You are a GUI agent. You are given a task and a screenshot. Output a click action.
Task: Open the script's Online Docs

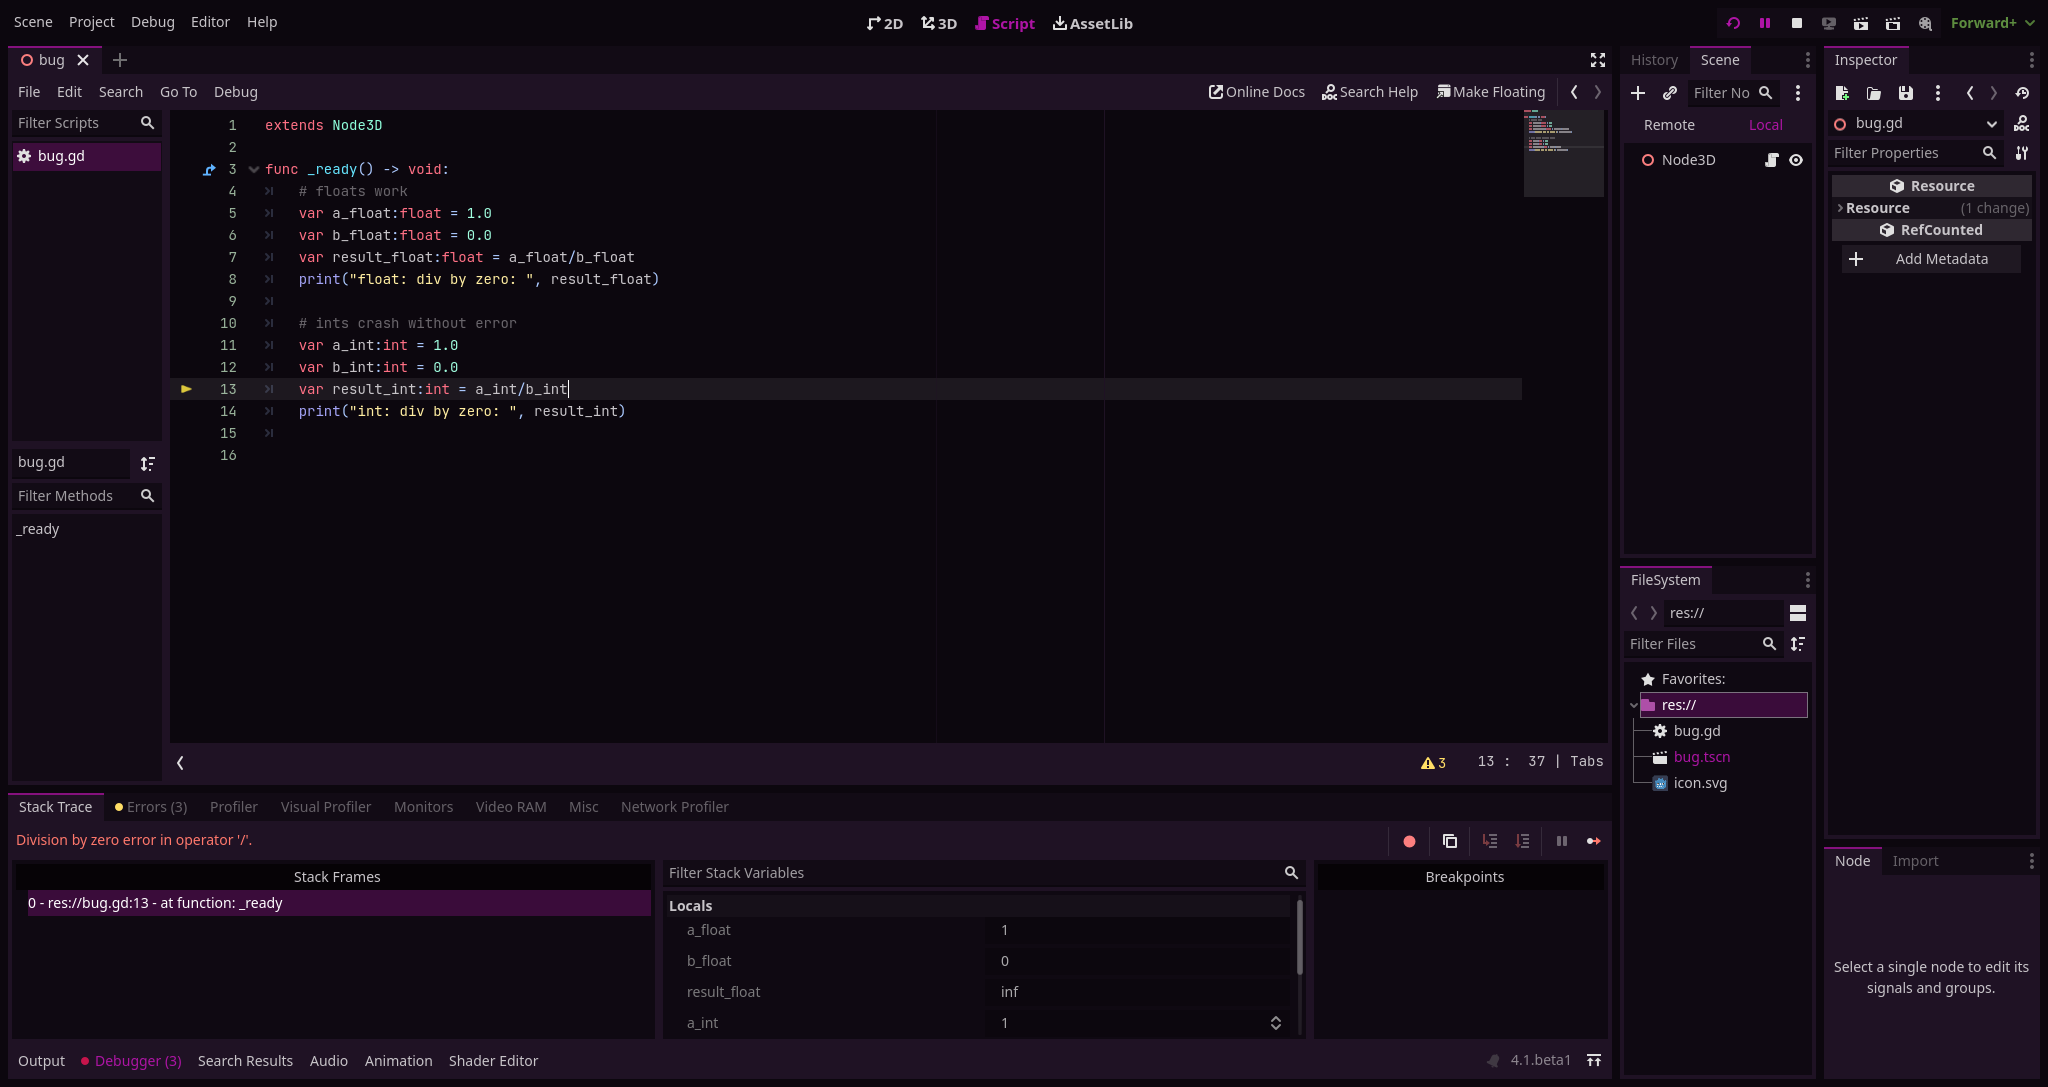(1256, 91)
